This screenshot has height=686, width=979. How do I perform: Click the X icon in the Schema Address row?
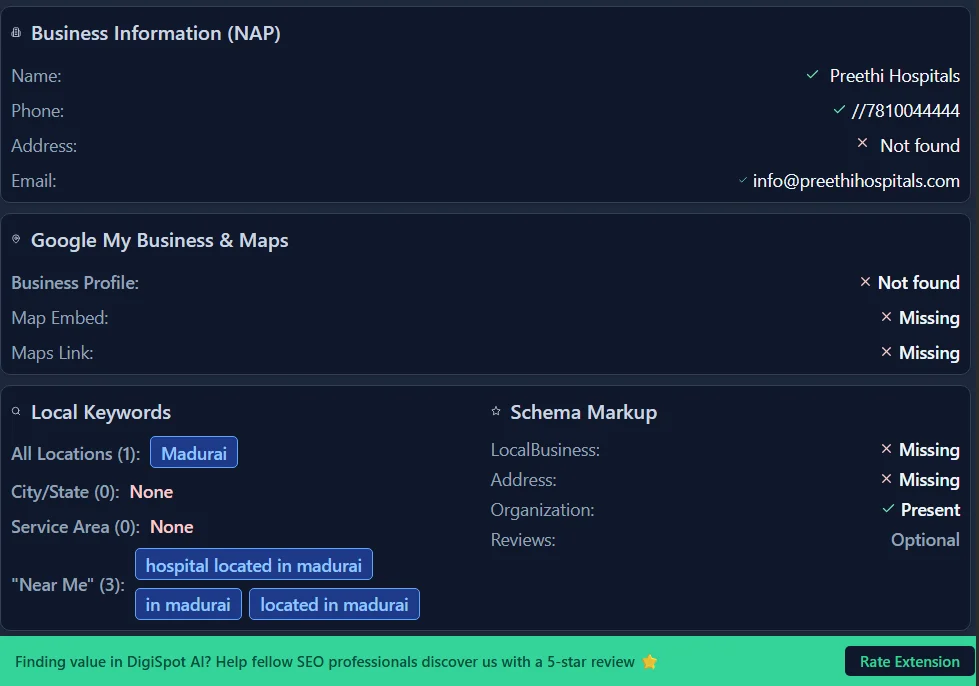[x=886, y=479]
